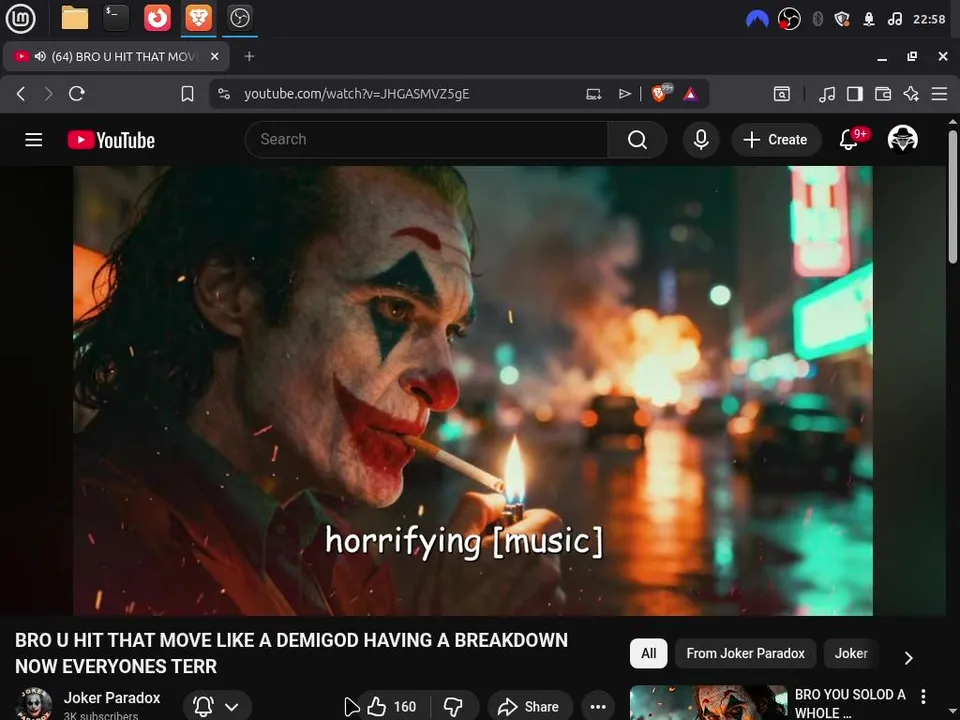Click the page vertical scrollbar

coord(953,196)
